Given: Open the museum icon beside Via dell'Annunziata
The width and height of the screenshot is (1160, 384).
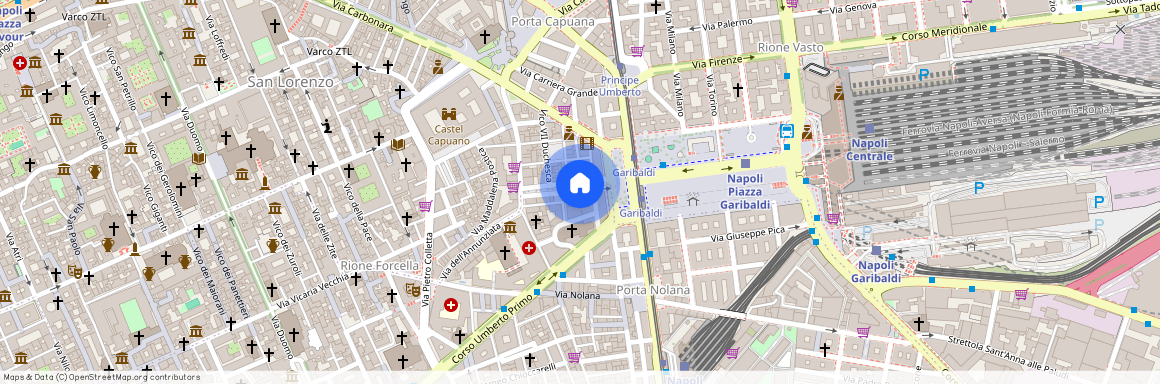Looking at the screenshot, I should 510,227.
